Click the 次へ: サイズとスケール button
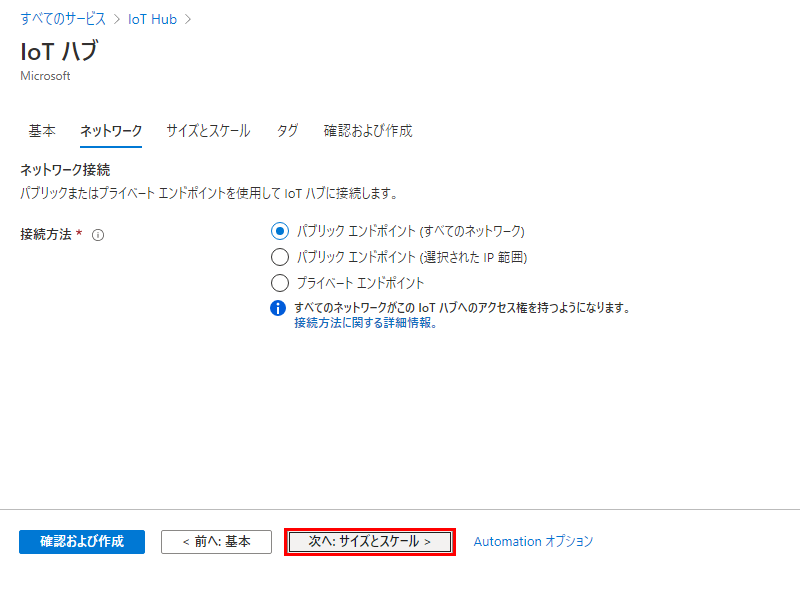Image resolution: width=800 pixels, height=600 pixels. tap(370, 541)
